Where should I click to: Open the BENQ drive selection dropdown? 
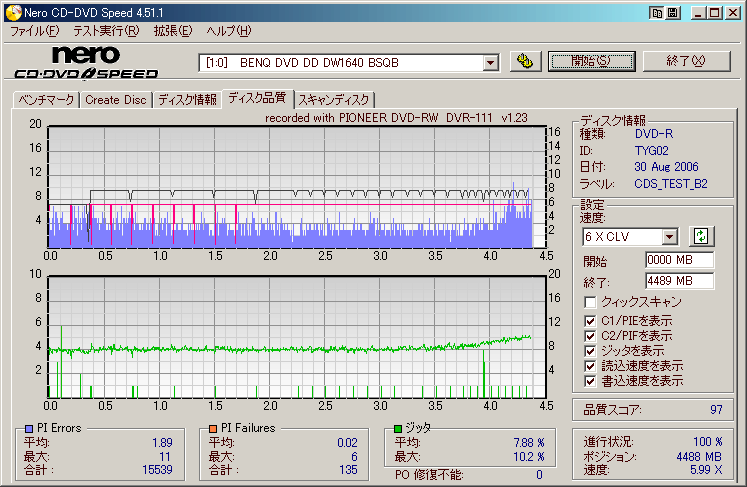pos(490,63)
